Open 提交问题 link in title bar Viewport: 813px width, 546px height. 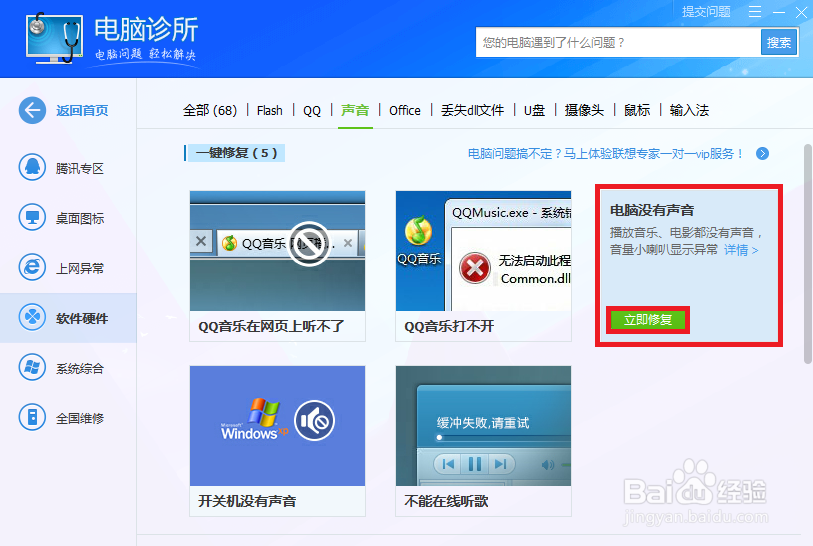pos(706,12)
